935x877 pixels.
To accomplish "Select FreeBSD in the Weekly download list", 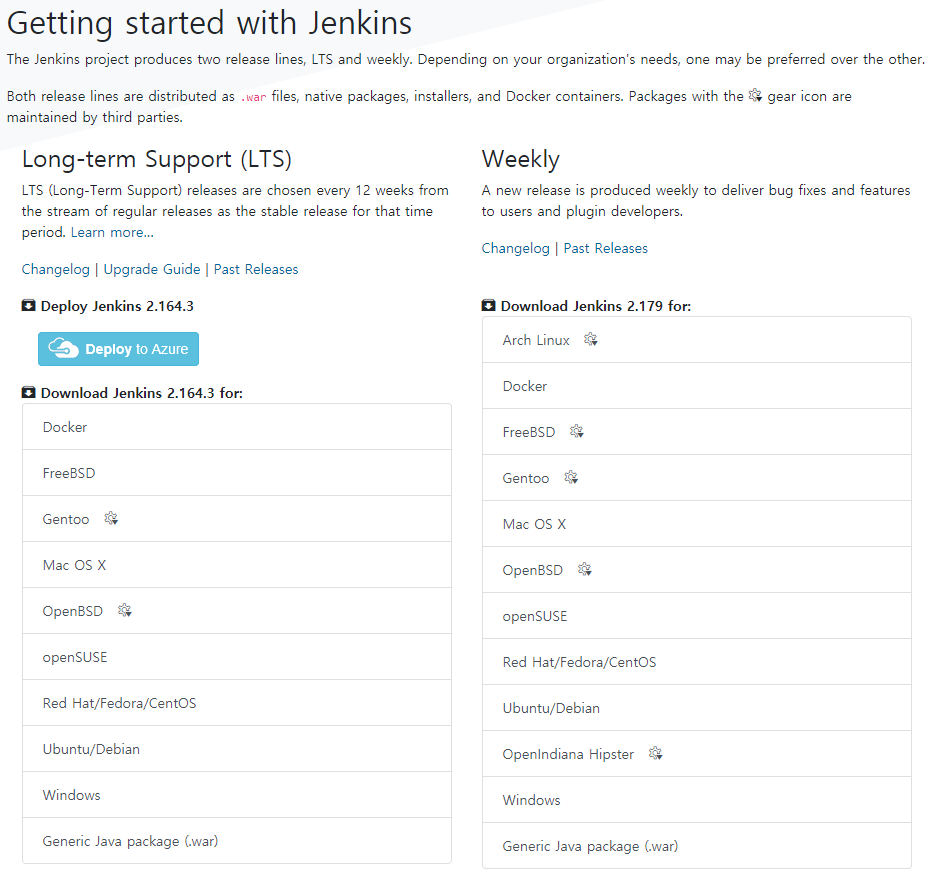I will point(697,432).
